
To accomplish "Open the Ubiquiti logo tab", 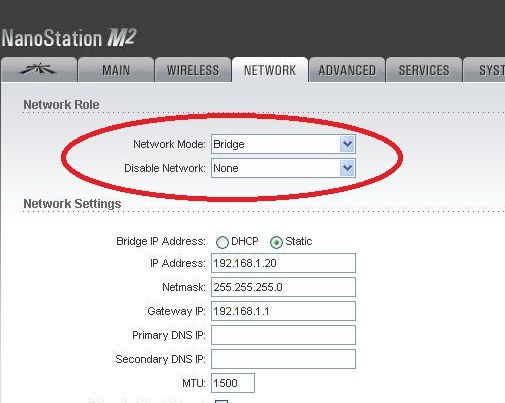I will pos(39,70).
